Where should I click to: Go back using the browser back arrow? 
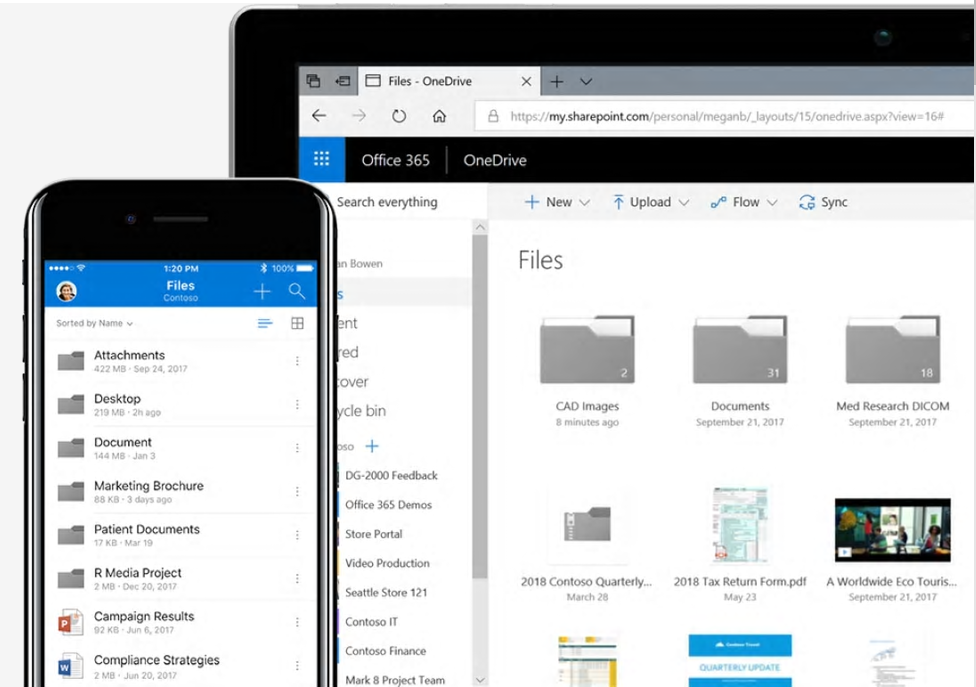(x=319, y=116)
